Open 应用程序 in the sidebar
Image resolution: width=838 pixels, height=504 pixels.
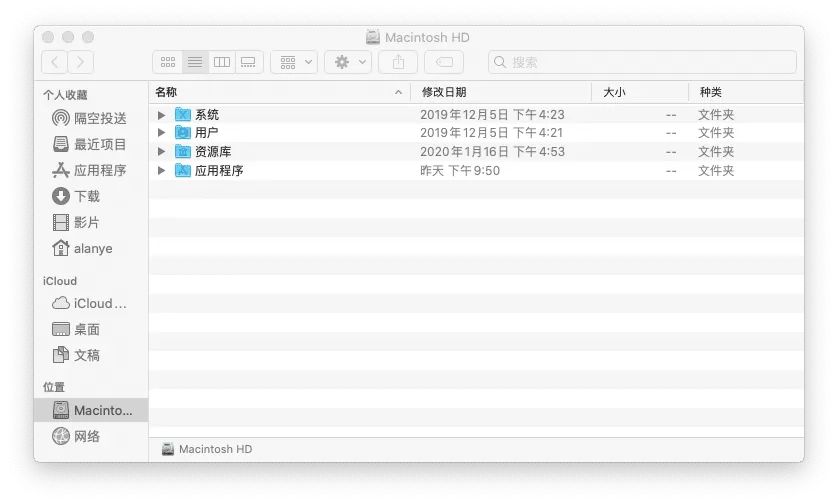90,170
